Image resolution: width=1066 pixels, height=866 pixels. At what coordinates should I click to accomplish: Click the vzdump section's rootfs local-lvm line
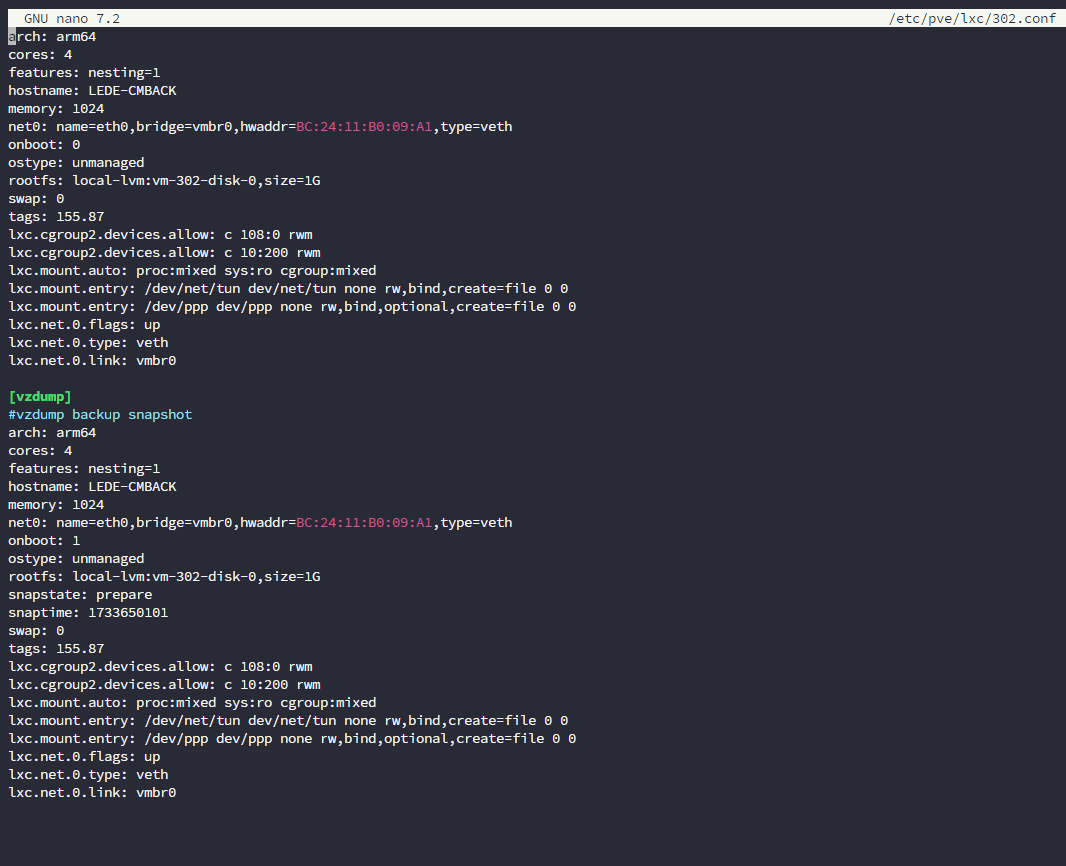point(164,577)
